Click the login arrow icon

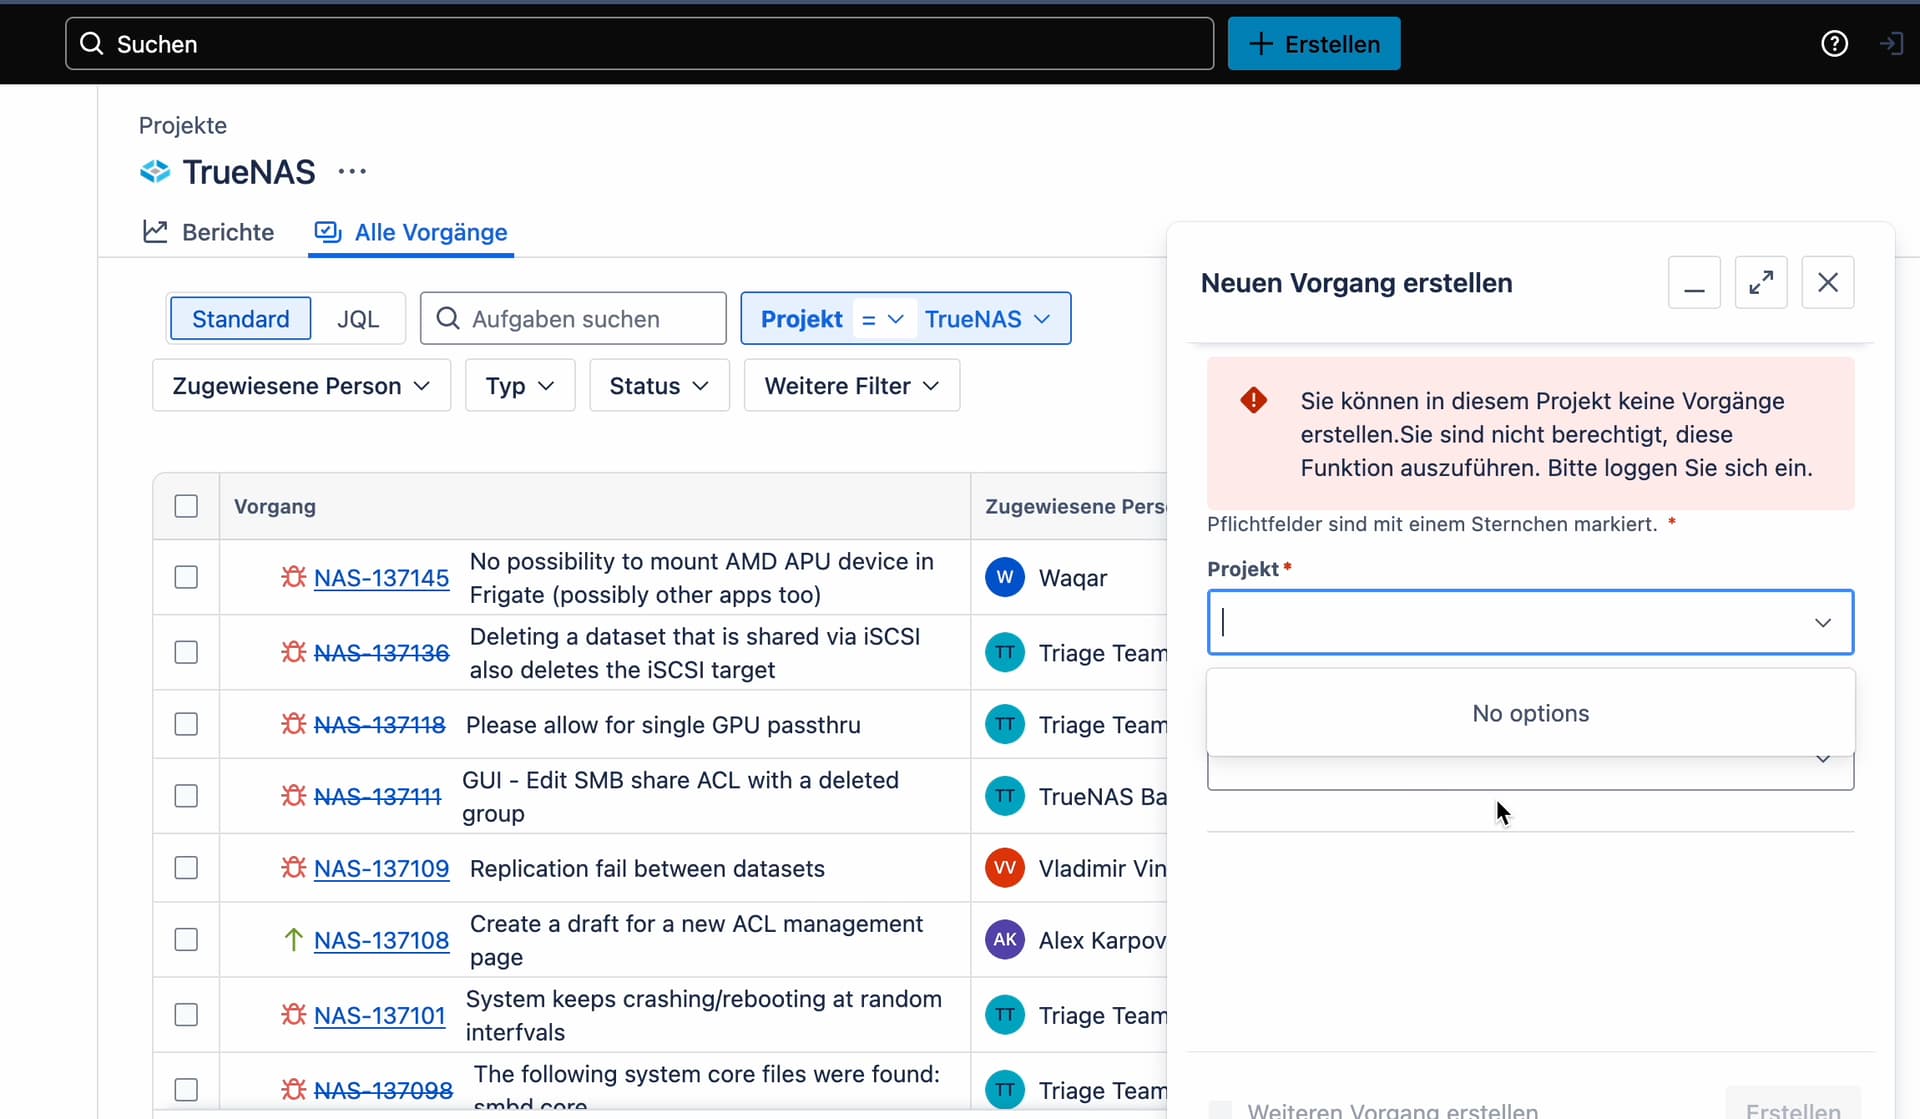pos(1890,44)
